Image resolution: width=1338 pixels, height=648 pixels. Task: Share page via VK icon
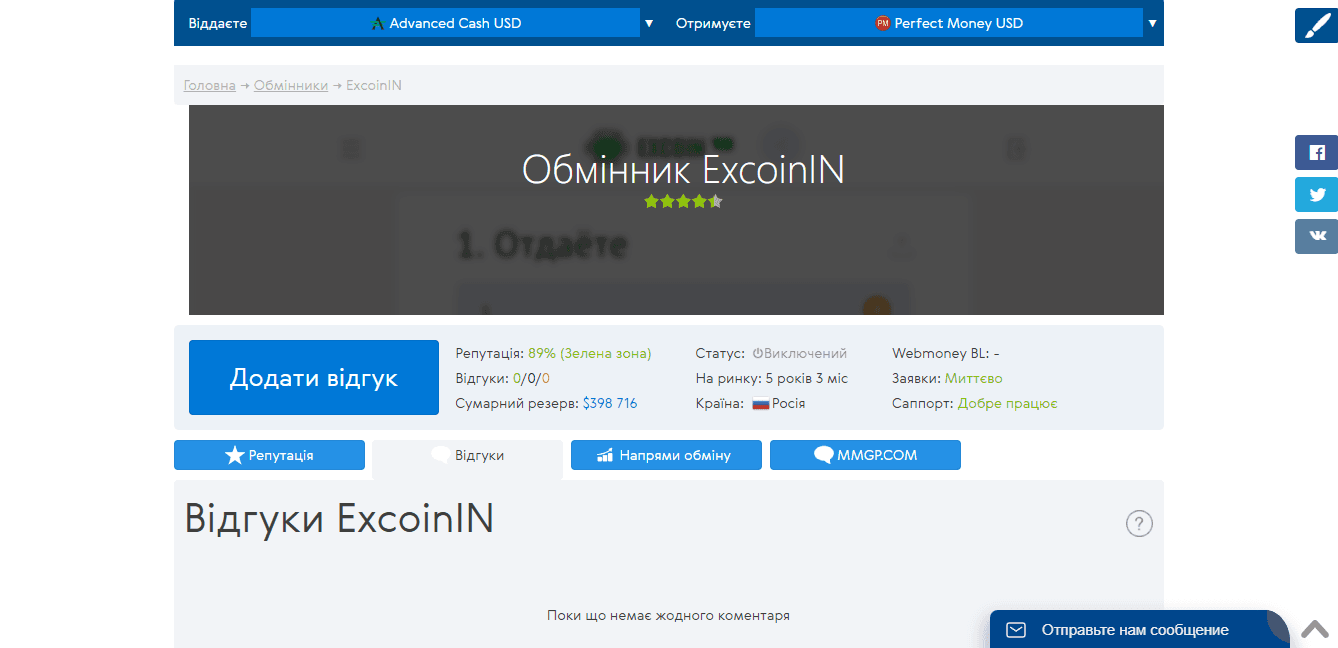coord(1316,236)
